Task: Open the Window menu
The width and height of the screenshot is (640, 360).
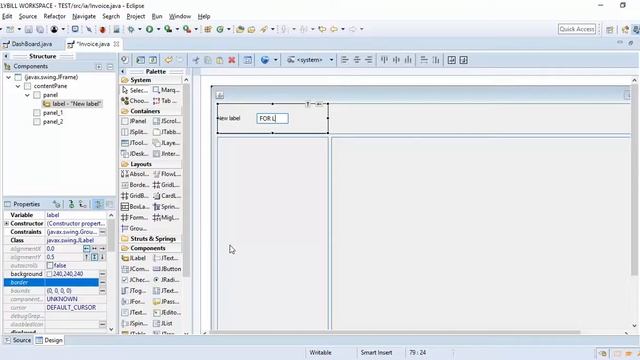Action: point(180,16)
